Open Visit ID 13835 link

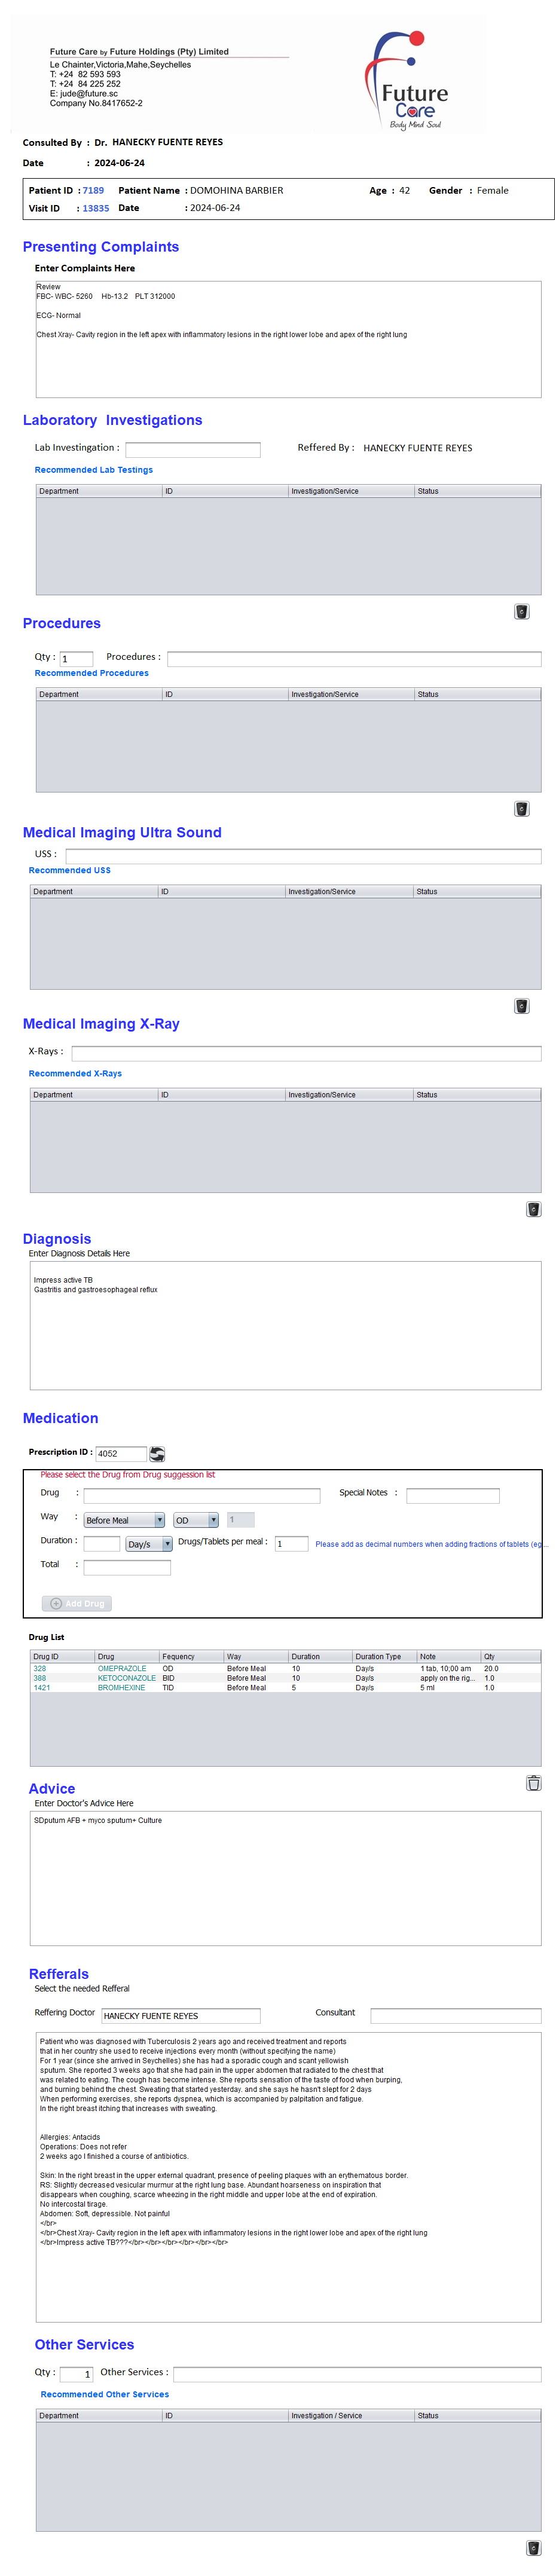[96, 208]
